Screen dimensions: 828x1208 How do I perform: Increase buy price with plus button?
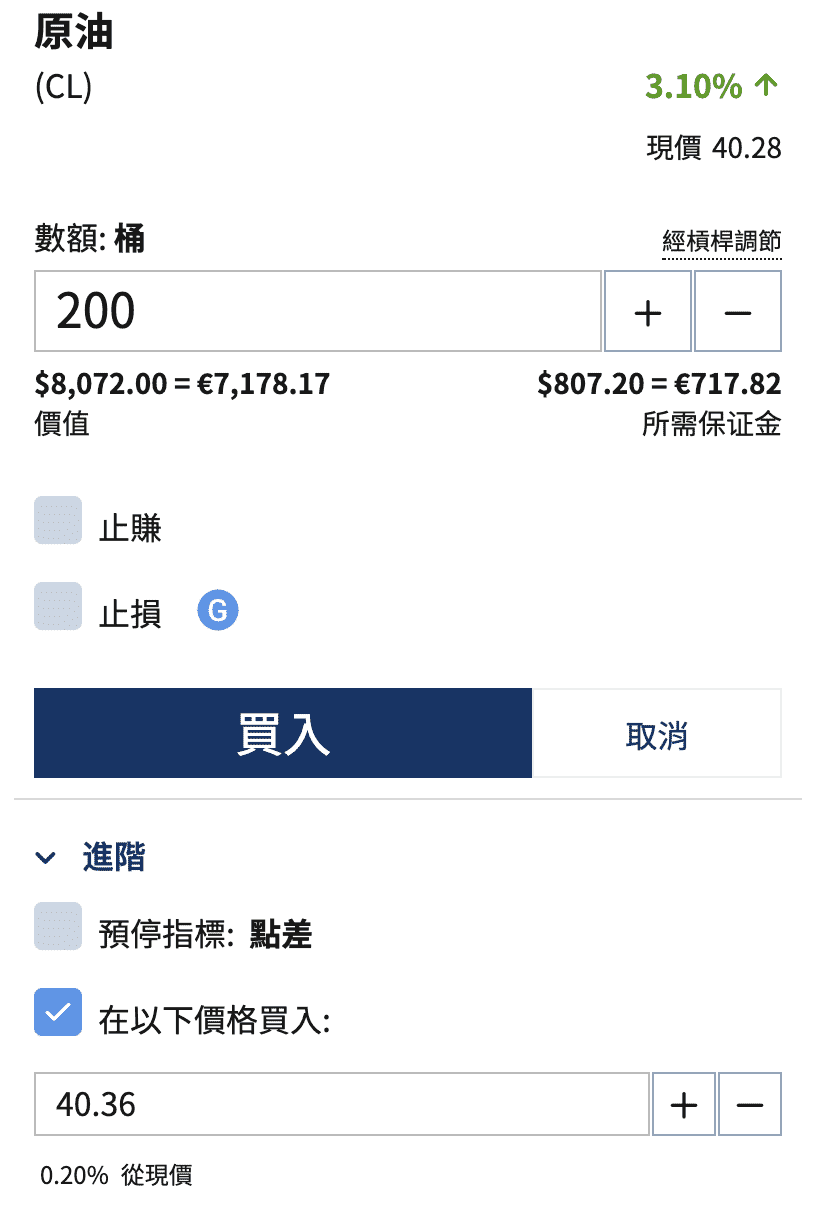click(684, 1104)
